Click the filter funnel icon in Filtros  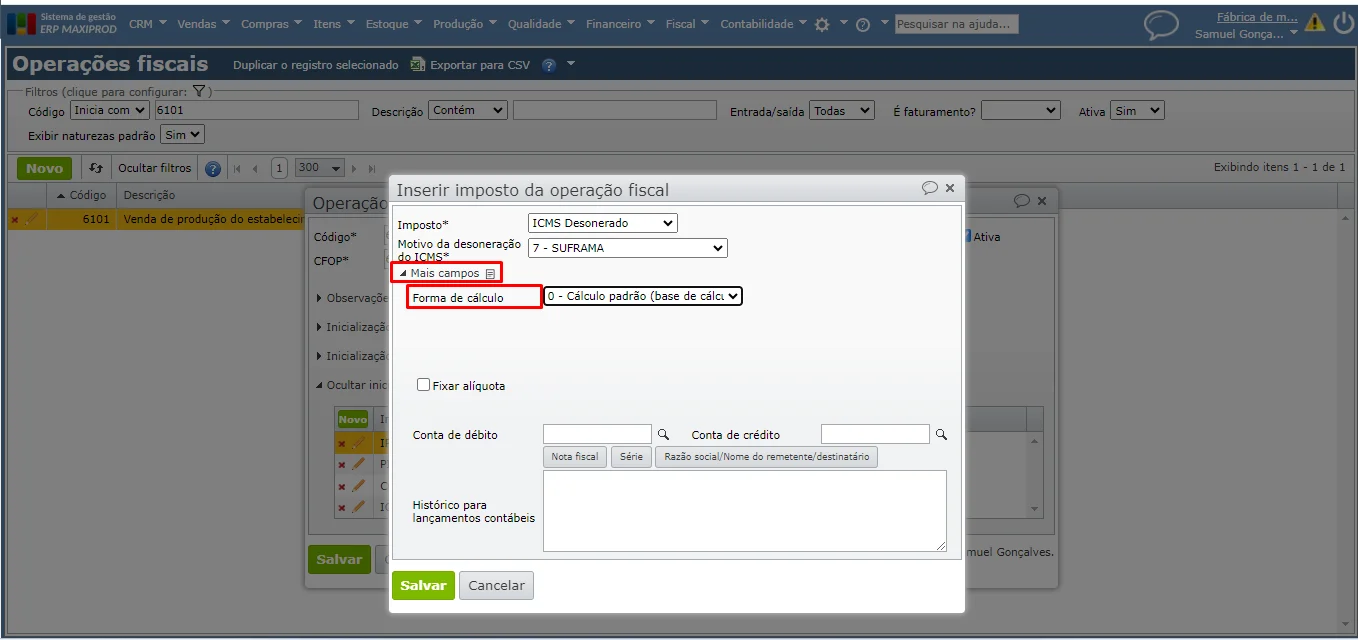199,91
